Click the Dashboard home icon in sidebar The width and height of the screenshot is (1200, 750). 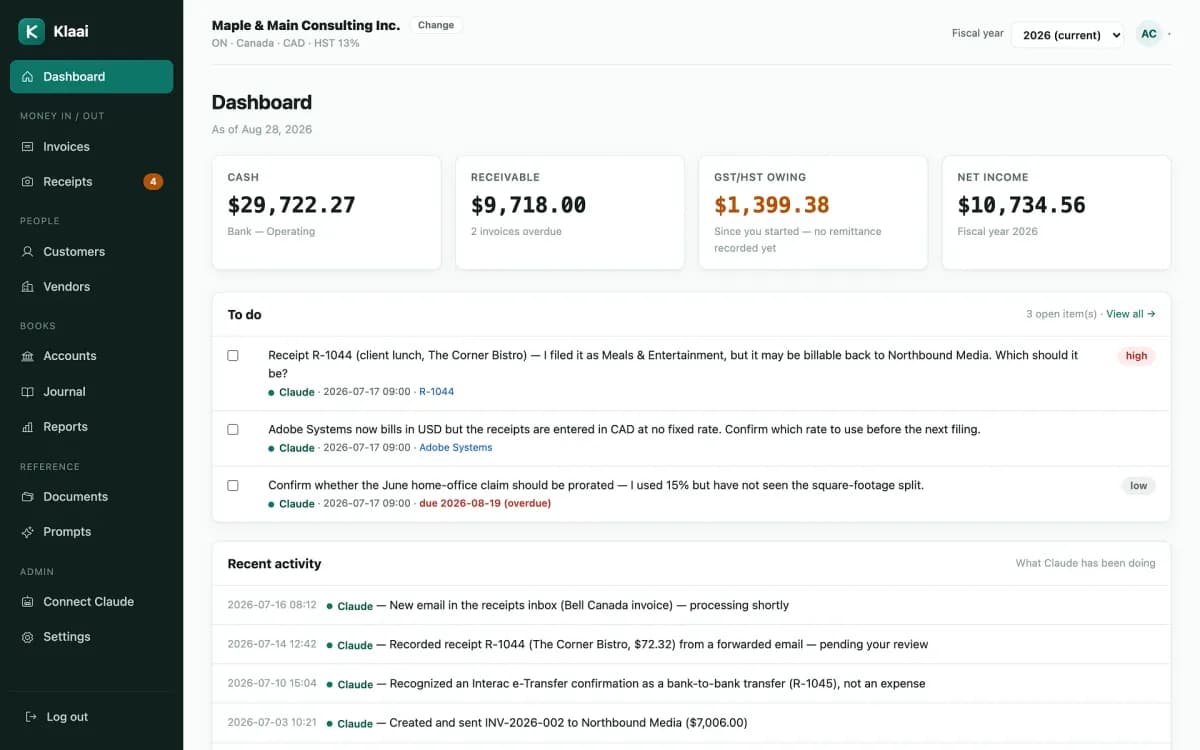28,77
